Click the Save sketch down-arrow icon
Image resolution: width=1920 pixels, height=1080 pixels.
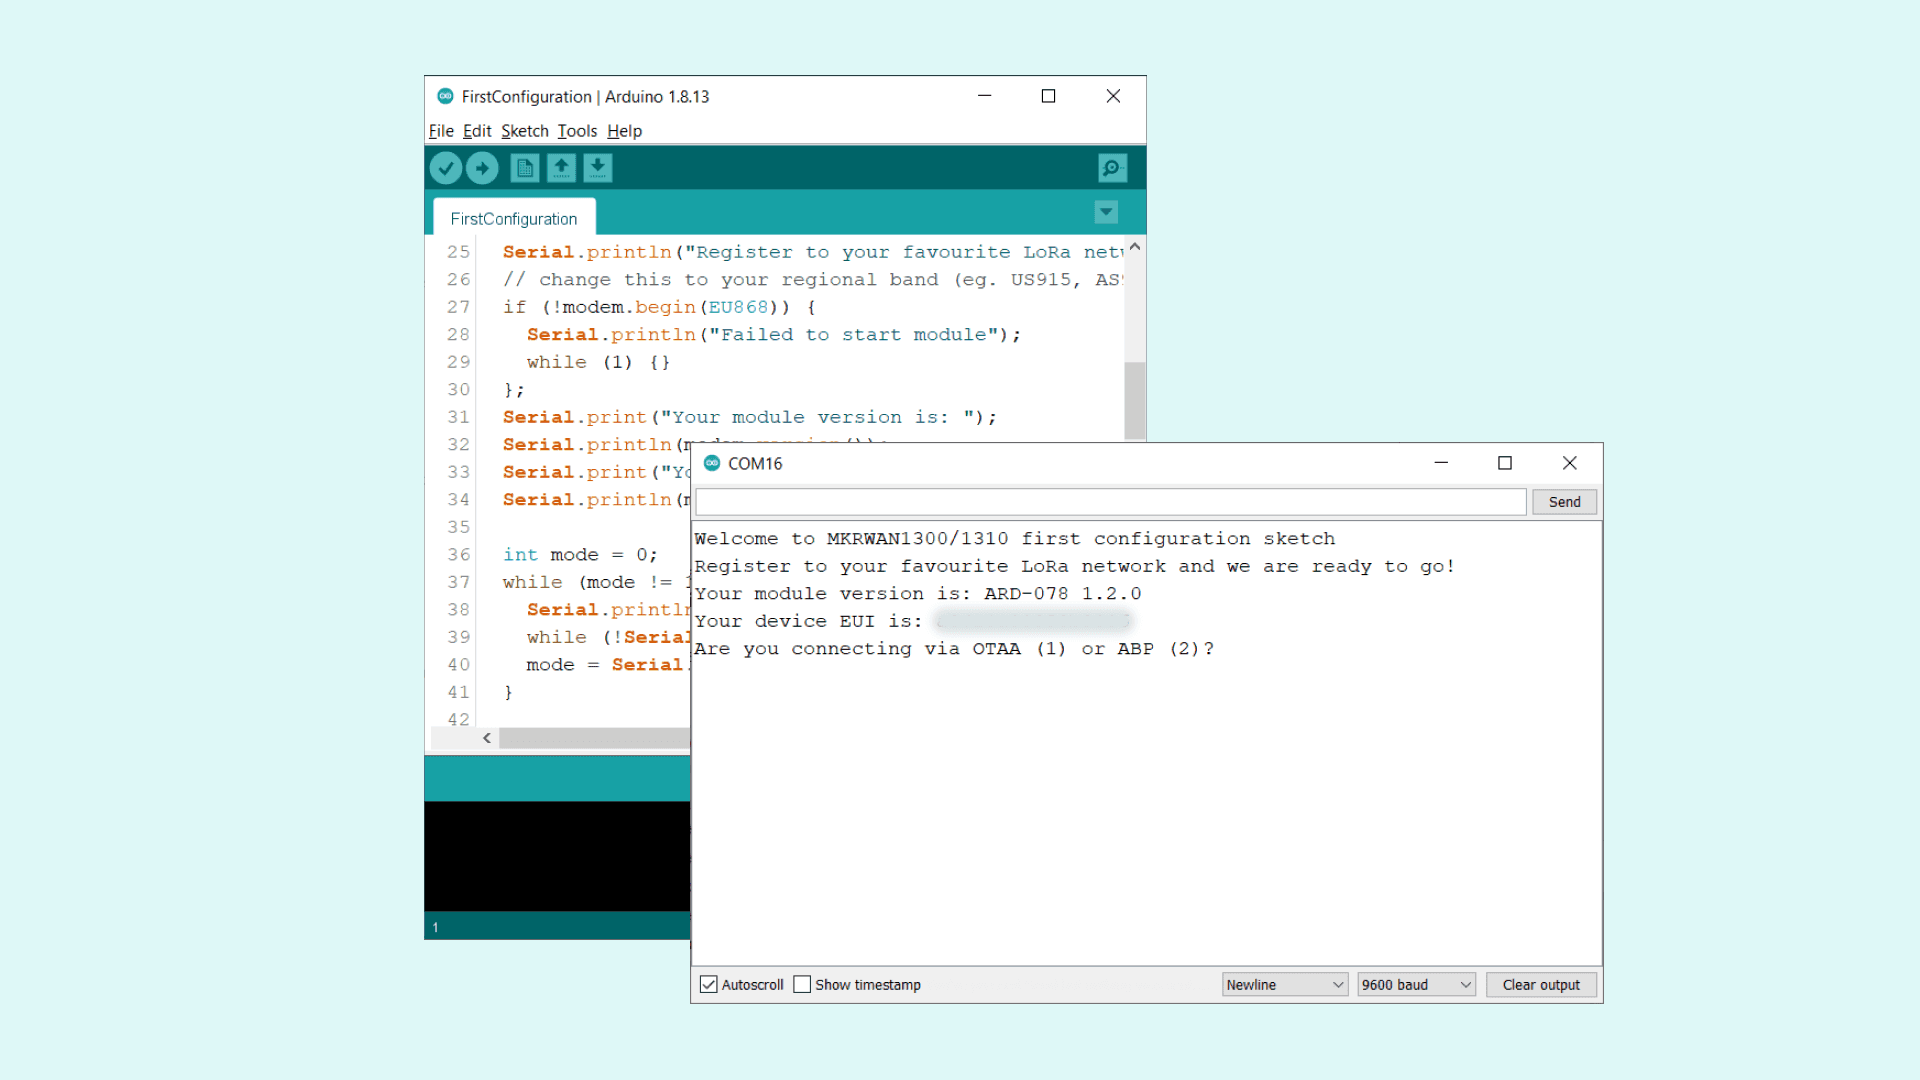(597, 168)
